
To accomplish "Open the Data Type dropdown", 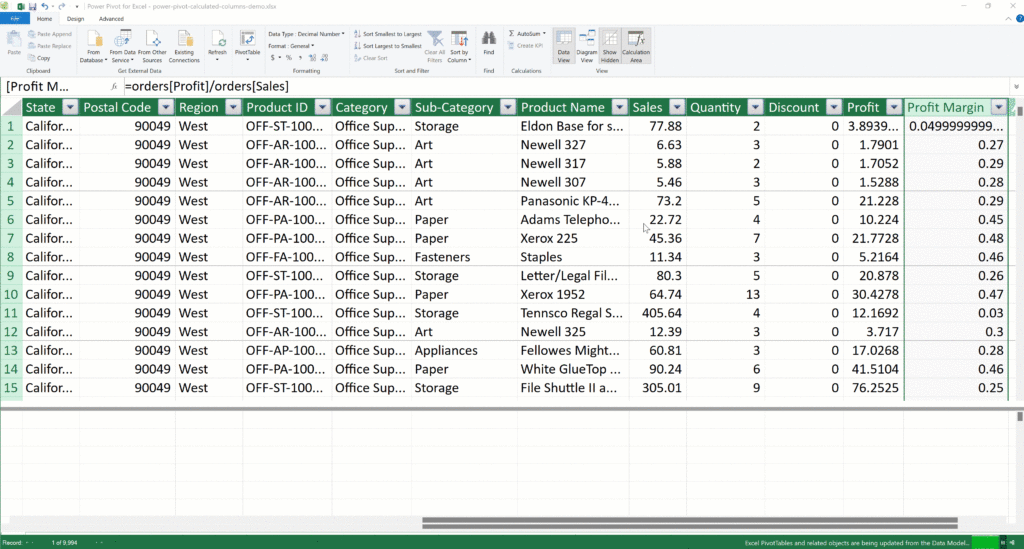I will pos(306,34).
